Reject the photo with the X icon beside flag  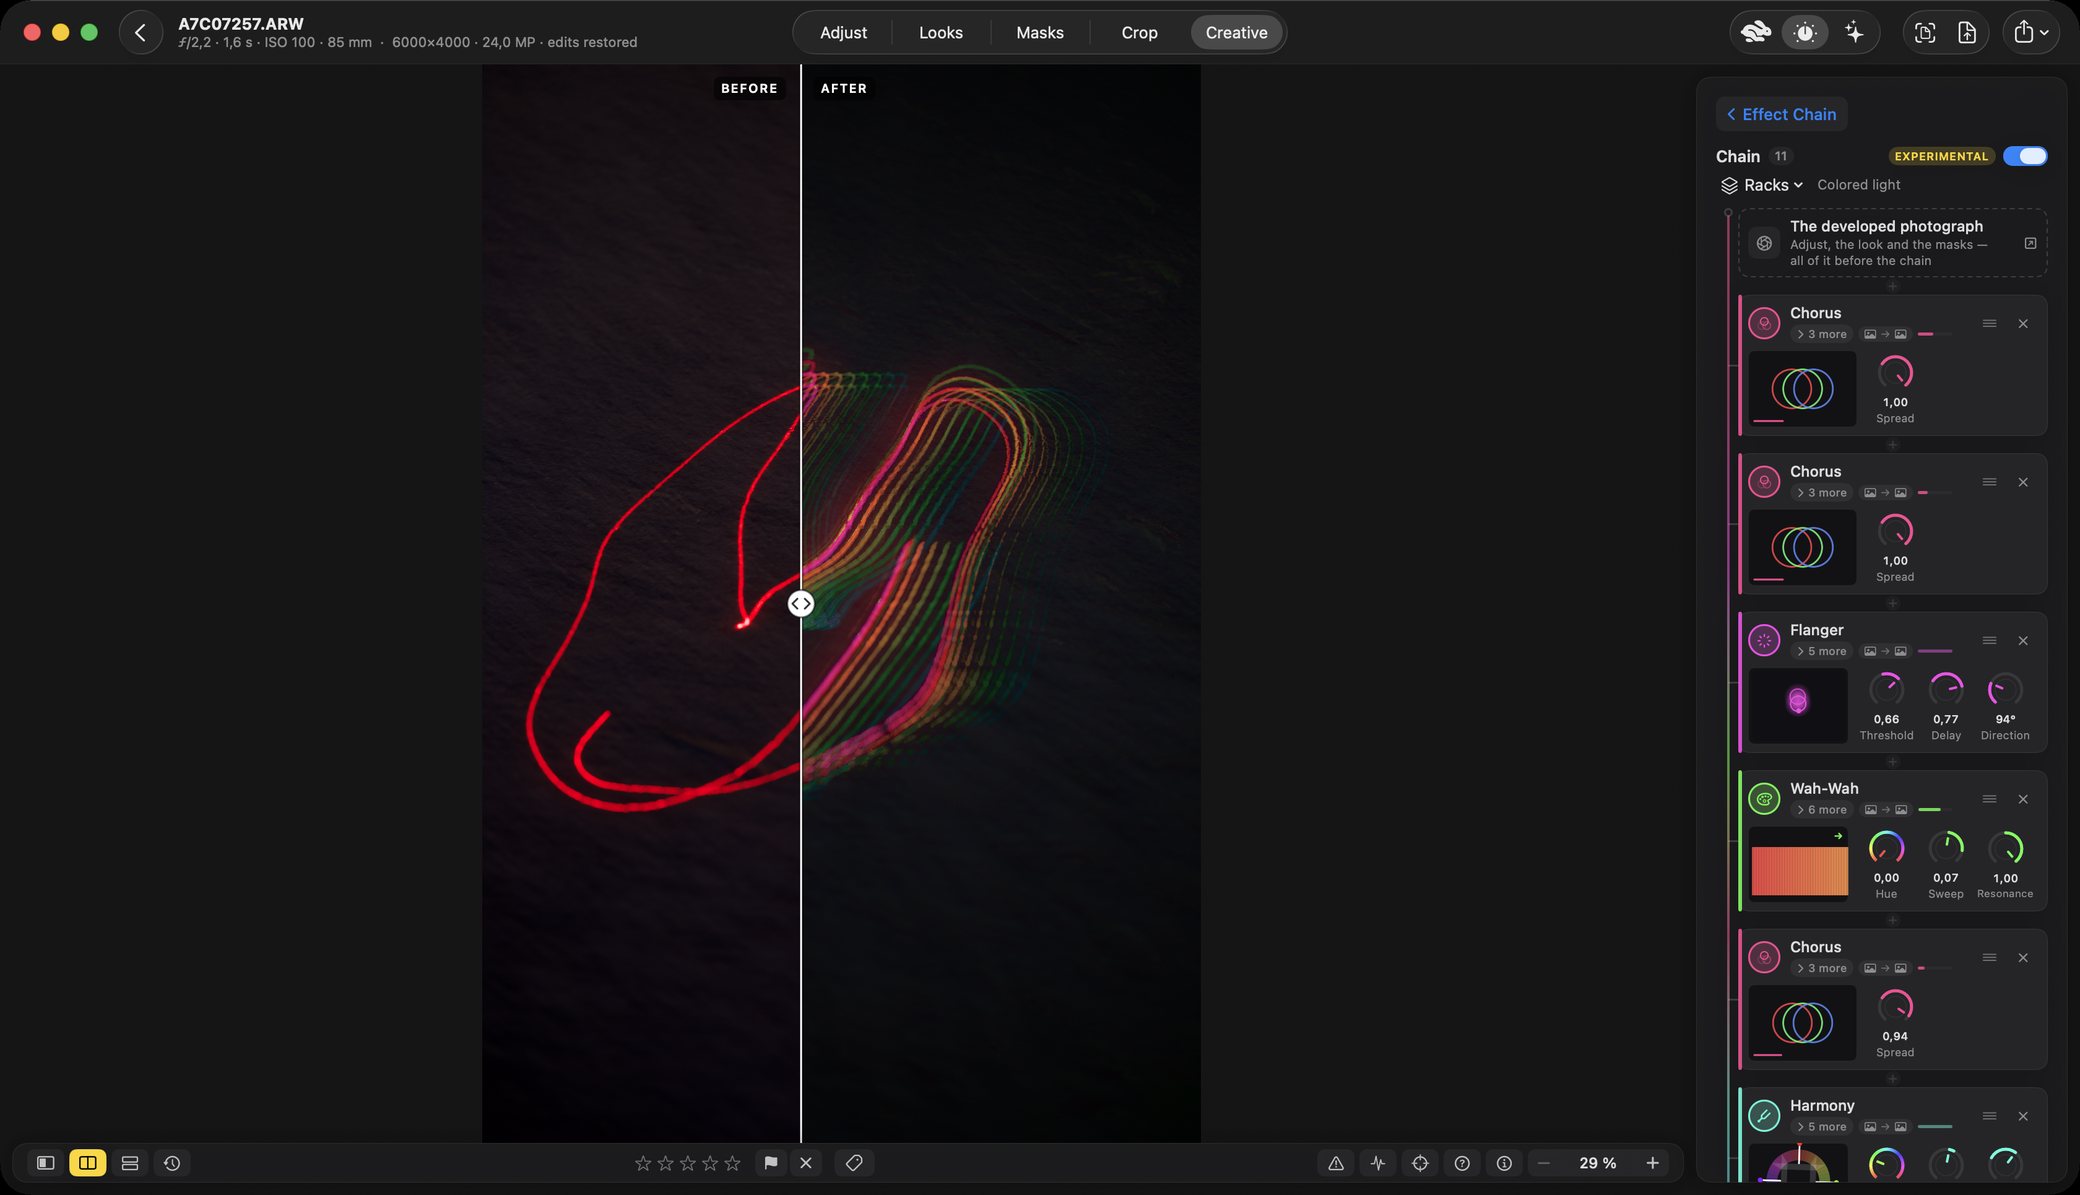point(806,1163)
